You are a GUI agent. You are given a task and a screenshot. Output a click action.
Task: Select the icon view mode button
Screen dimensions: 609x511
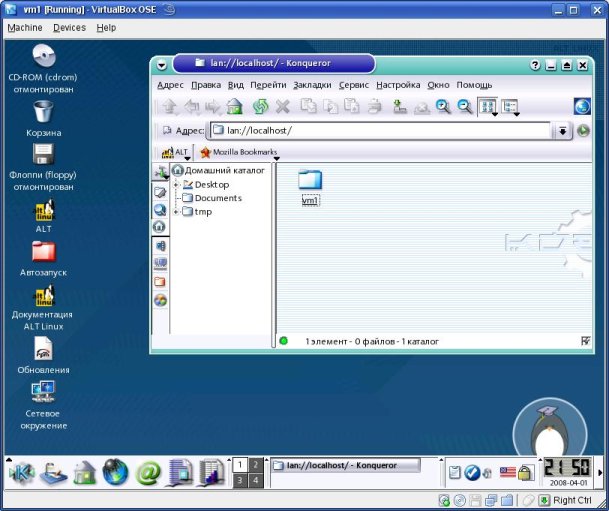[x=488, y=107]
